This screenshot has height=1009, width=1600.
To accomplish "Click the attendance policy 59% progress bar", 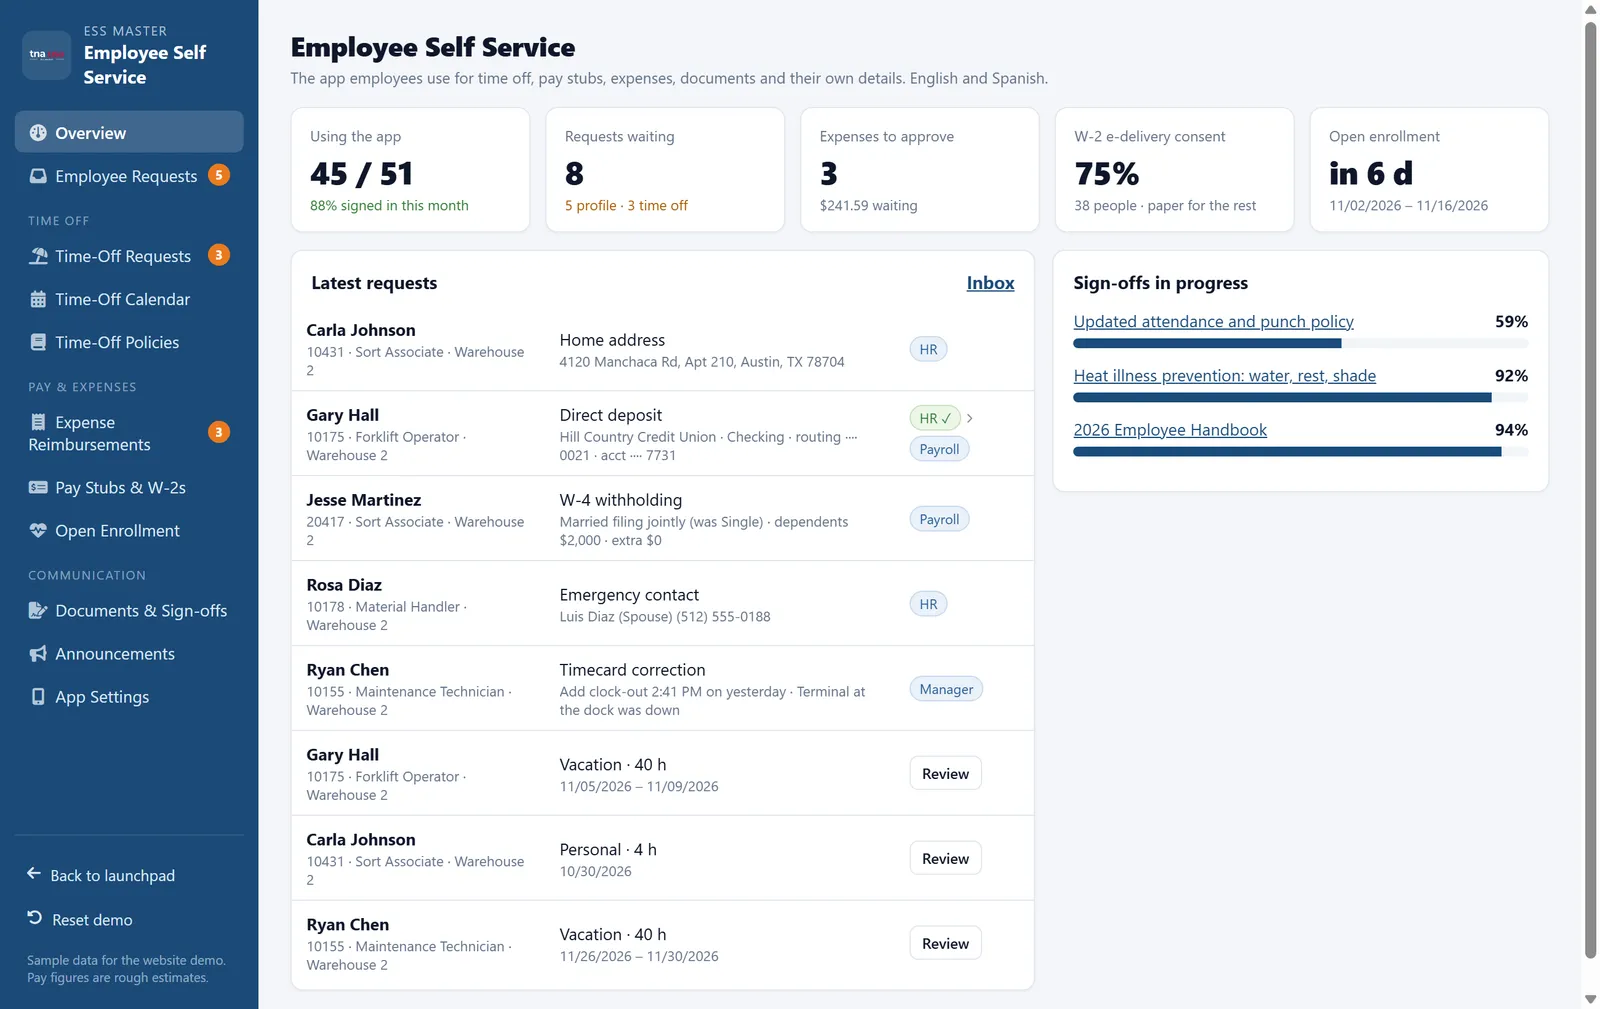I will click(x=1300, y=343).
